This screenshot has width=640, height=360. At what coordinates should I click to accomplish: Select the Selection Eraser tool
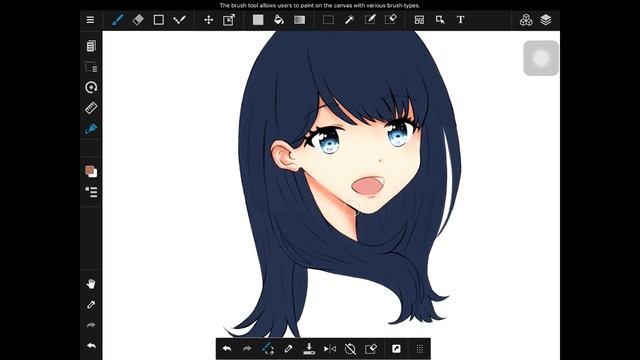point(391,20)
